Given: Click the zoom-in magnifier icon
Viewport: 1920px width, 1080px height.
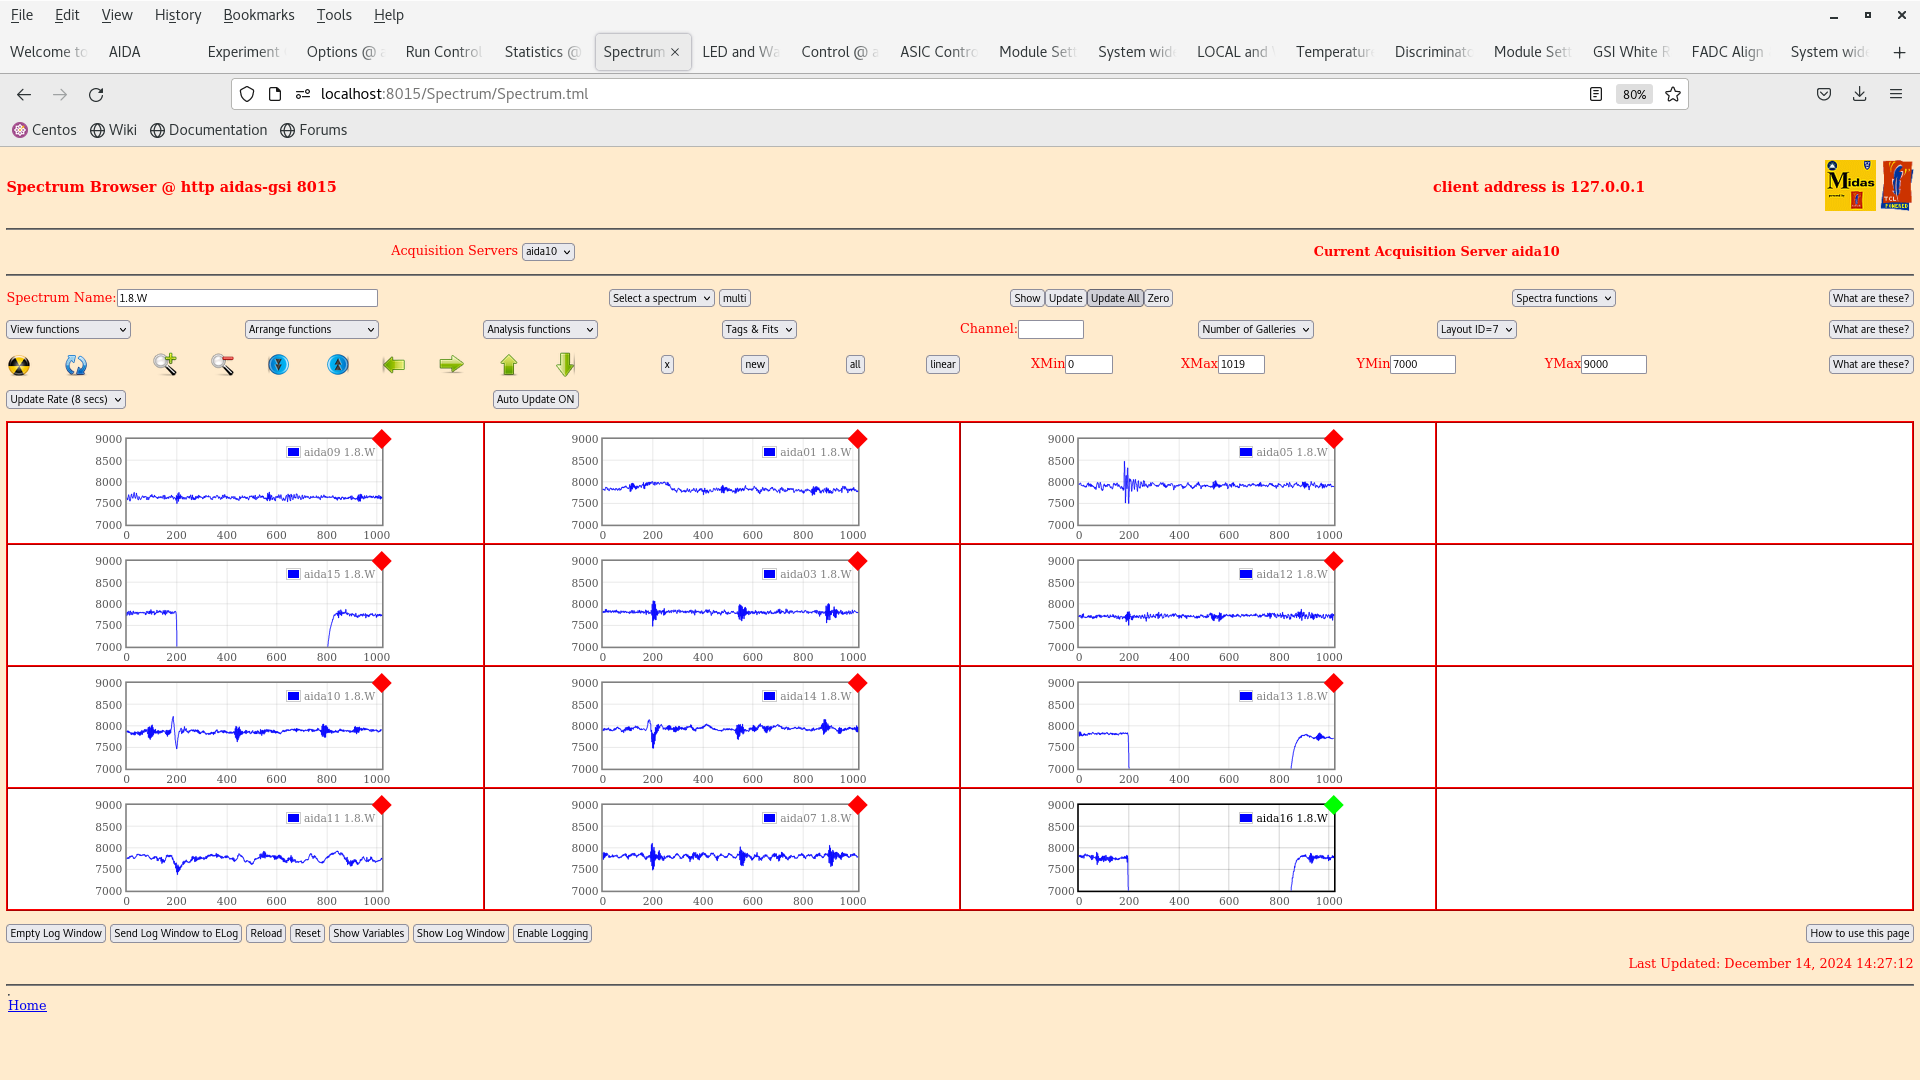Looking at the screenshot, I should click(165, 364).
